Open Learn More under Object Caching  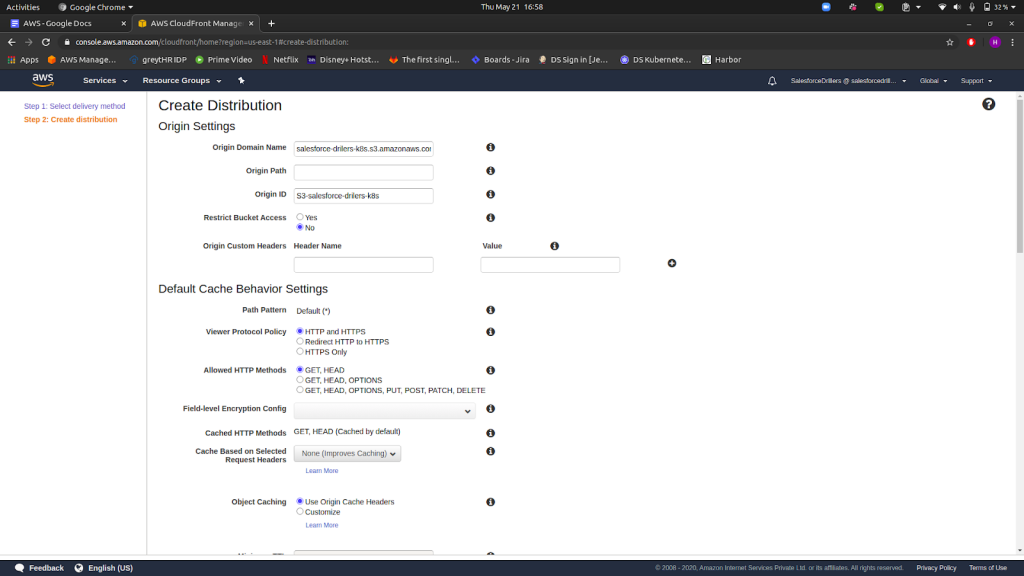[x=322, y=526]
